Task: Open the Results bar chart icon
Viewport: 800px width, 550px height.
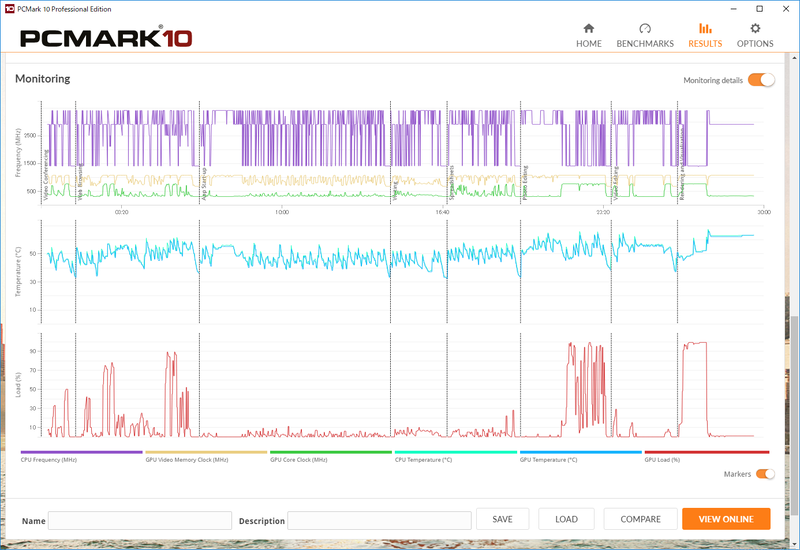Action: coord(705,29)
